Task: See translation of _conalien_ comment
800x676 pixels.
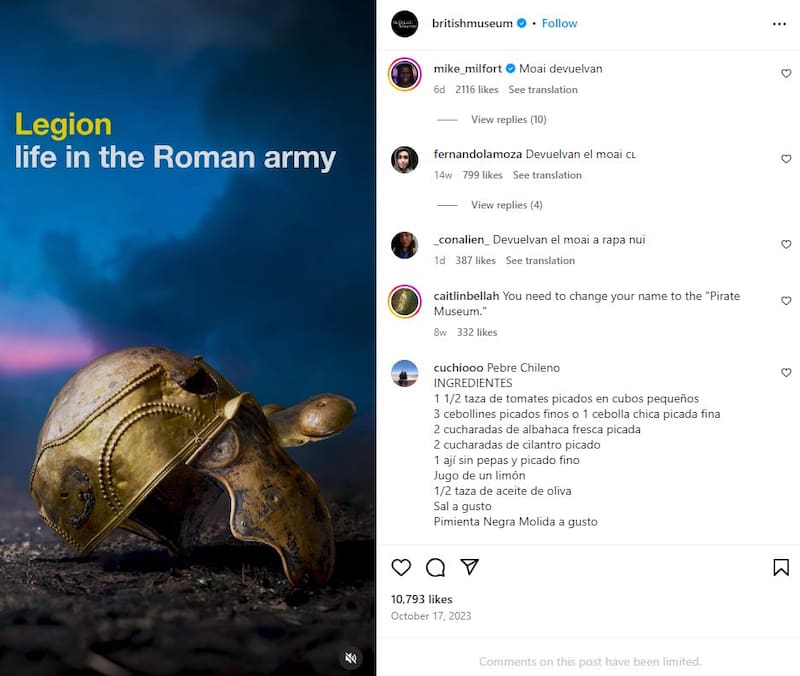Action: [540, 261]
